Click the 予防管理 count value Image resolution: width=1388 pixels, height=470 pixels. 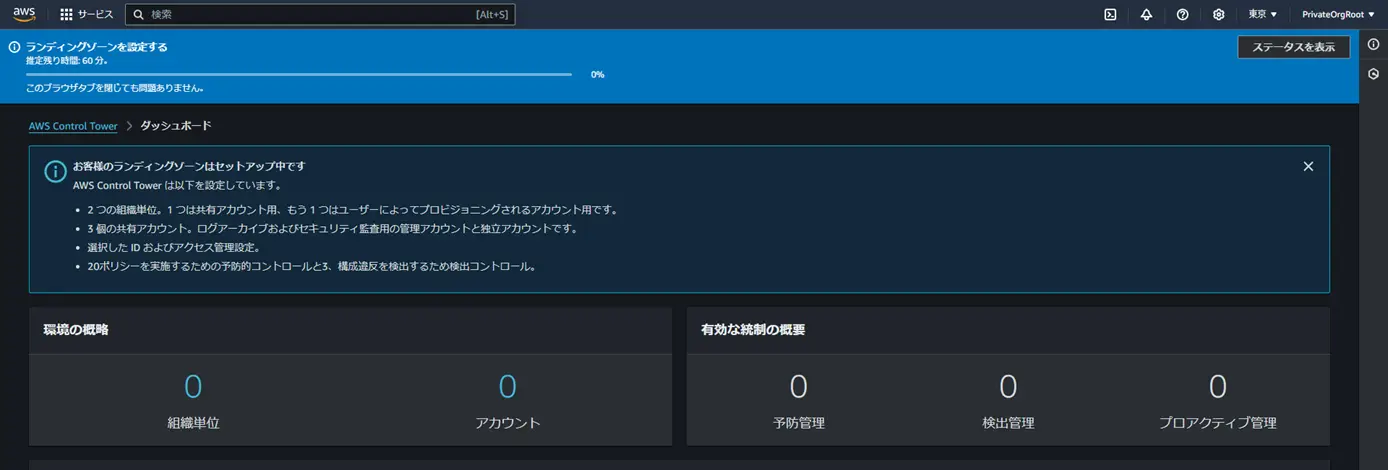(x=798, y=387)
